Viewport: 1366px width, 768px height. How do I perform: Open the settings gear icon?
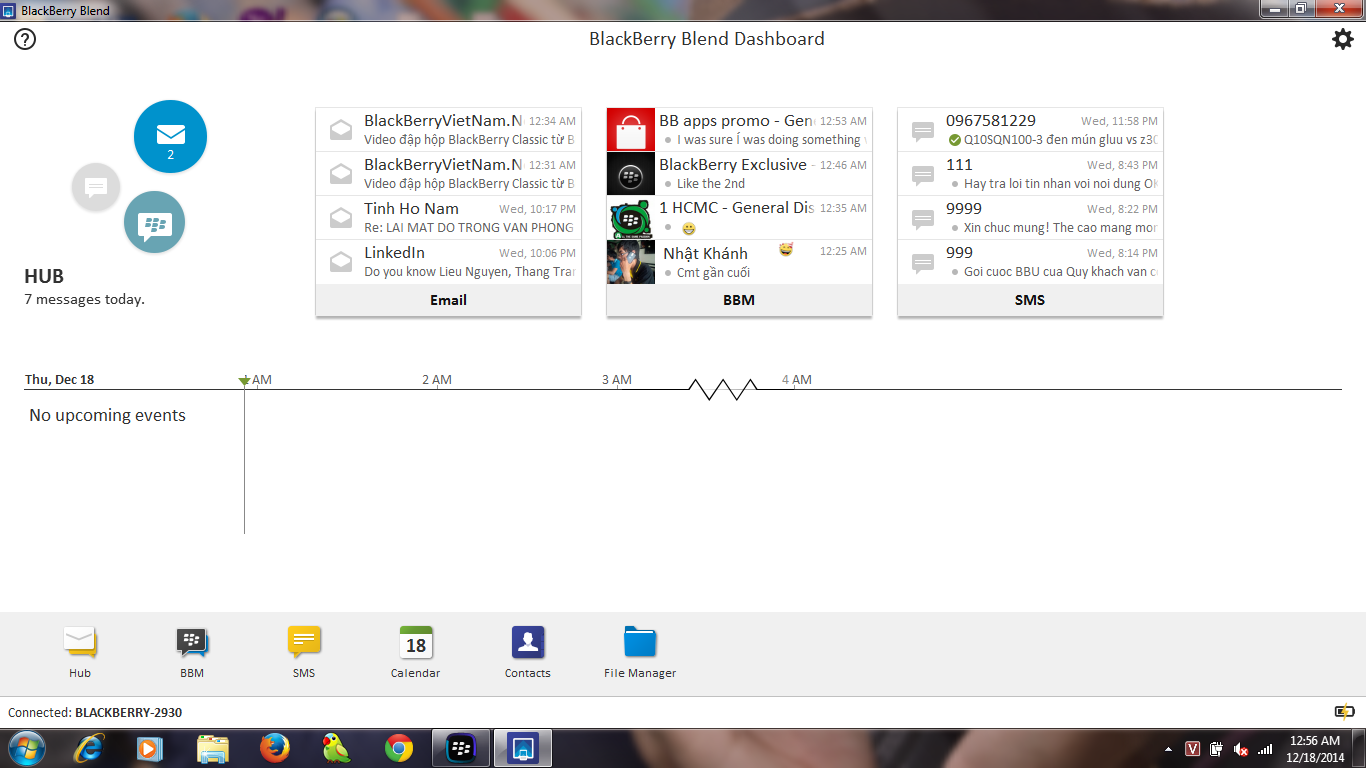(x=1342, y=39)
